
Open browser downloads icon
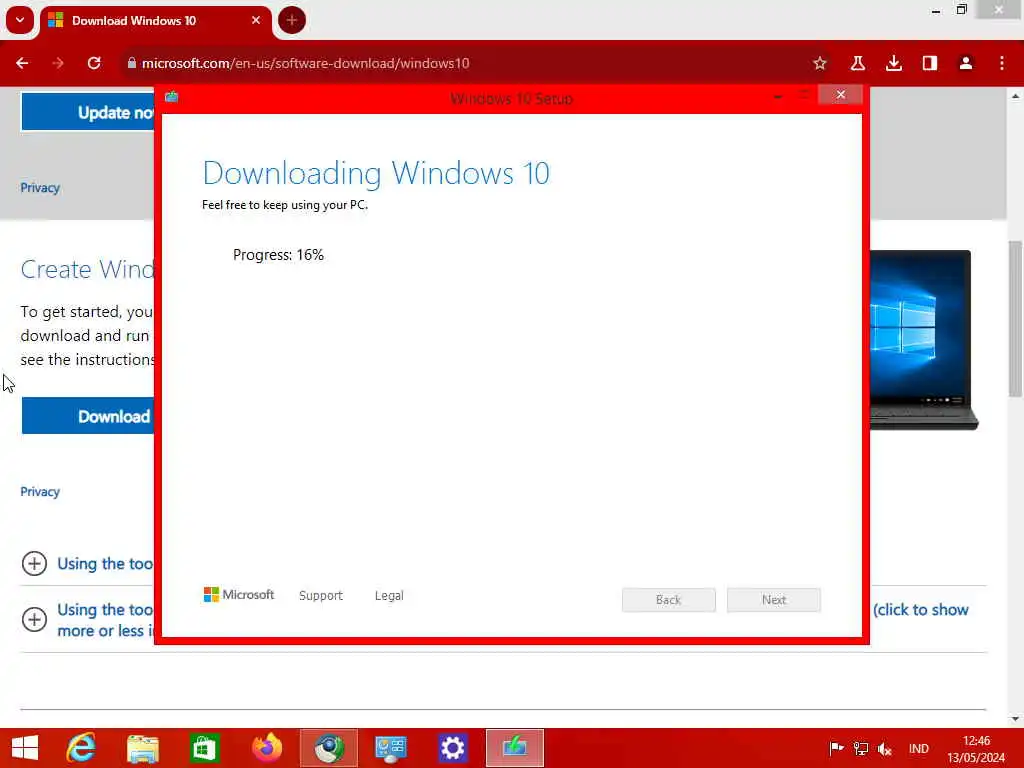(894, 63)
